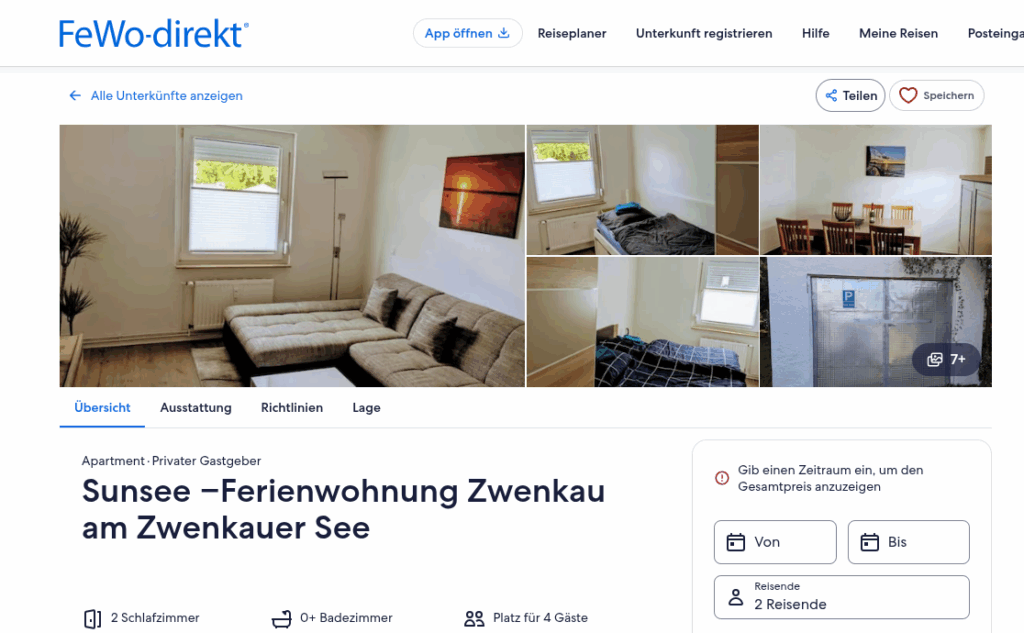
Task: Open the Hilfe link in header
Action: (816, 33)
